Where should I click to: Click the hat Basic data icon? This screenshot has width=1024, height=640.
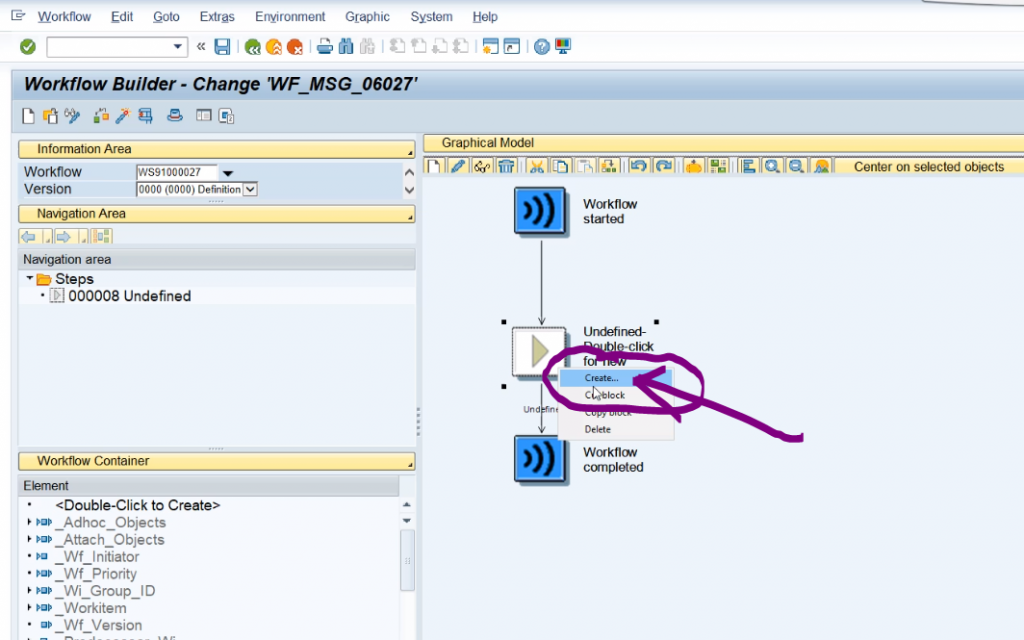coord(174,116)
